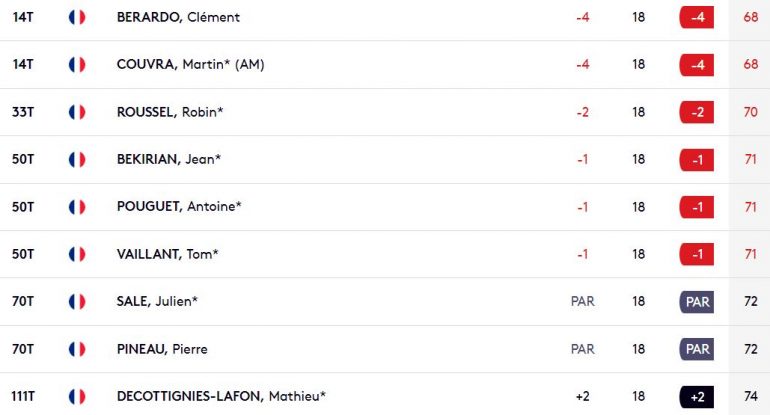Click French flag beside VAILLANT, Tom
Viewport: 770px width, 415px height.
[x=77, y=254]
